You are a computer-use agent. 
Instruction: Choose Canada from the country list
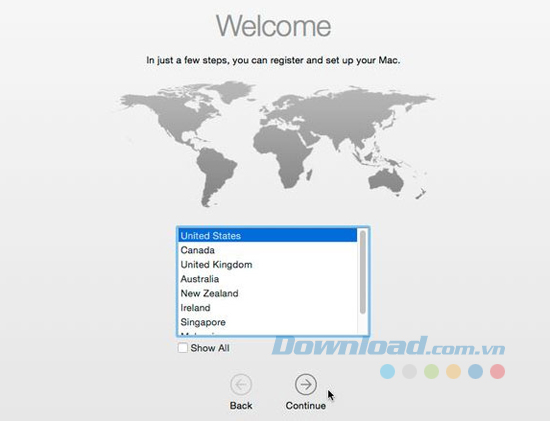268,250
